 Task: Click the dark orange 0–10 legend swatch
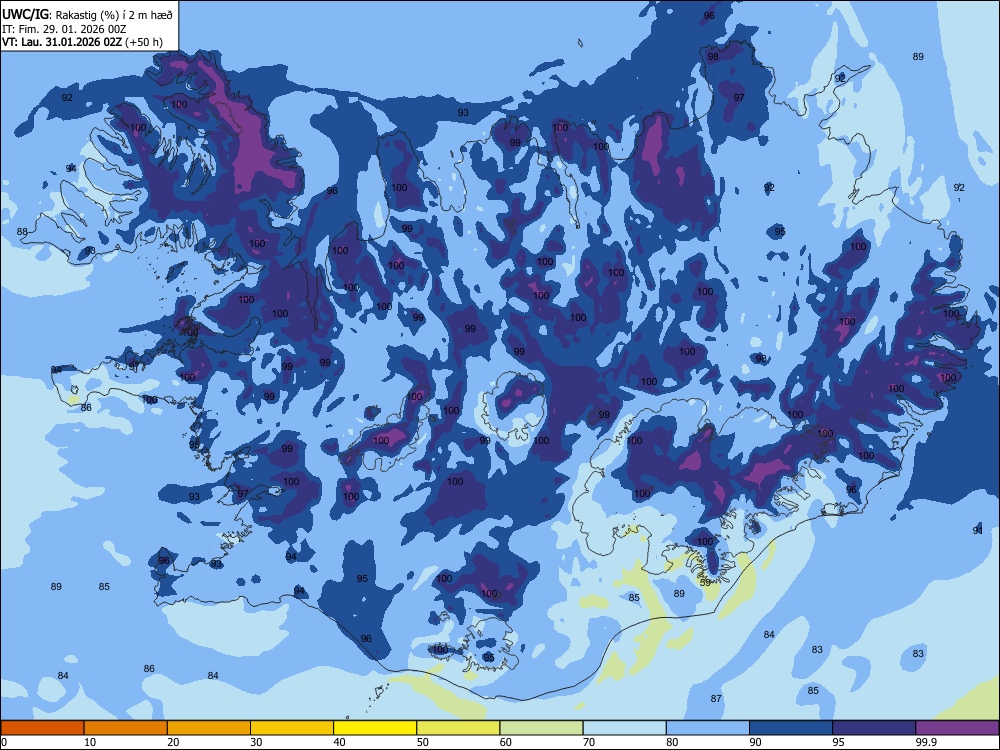(42, 728)
